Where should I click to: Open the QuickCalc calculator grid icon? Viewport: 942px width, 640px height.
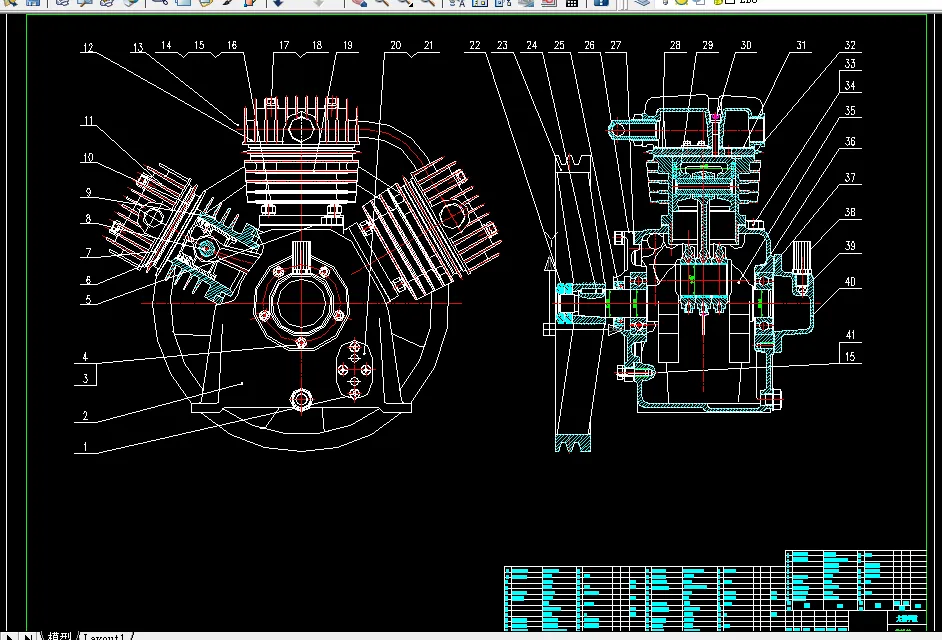572,3
